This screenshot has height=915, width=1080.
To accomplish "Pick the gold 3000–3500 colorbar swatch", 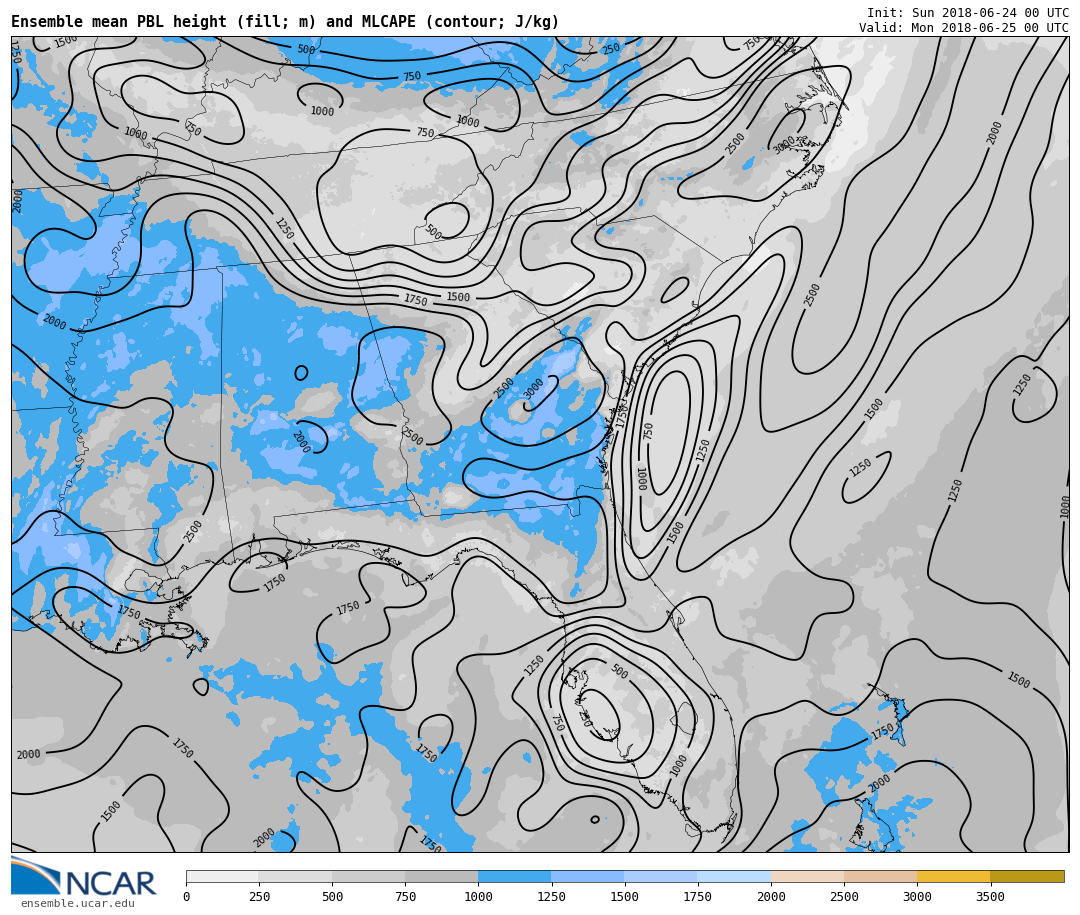I will tap(953, 876).
